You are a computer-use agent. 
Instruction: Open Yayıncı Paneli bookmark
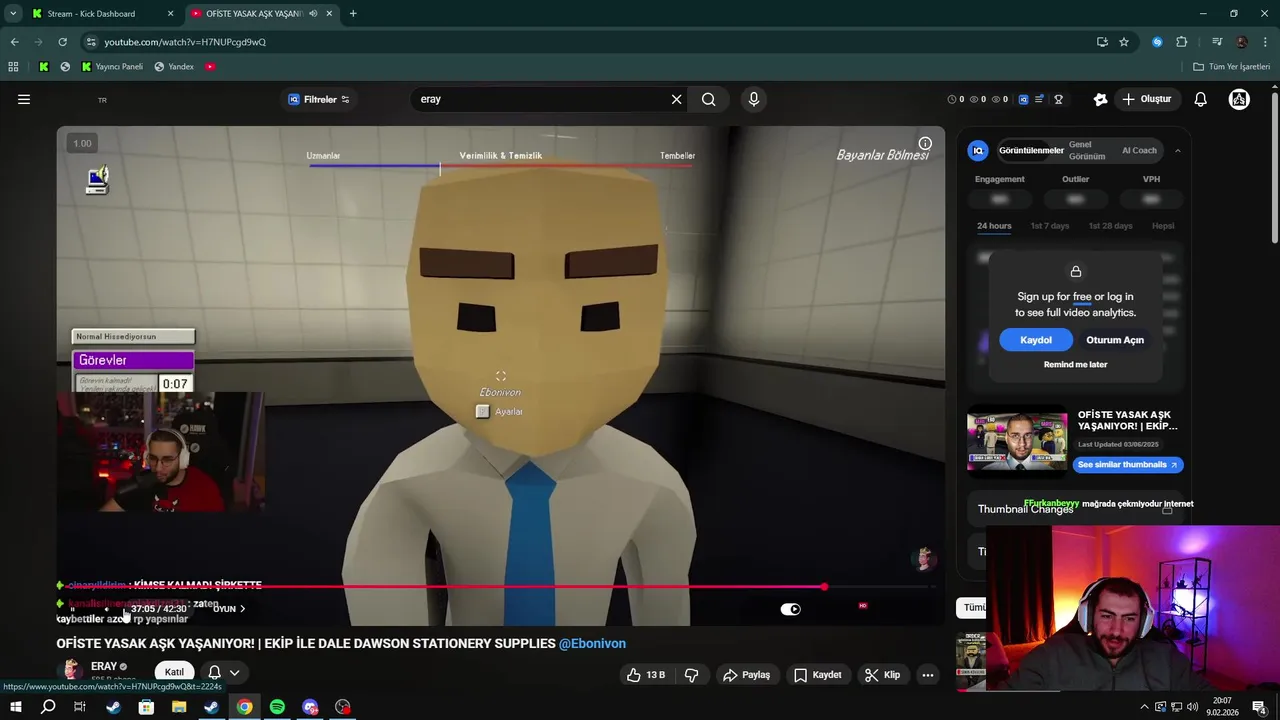112,67
